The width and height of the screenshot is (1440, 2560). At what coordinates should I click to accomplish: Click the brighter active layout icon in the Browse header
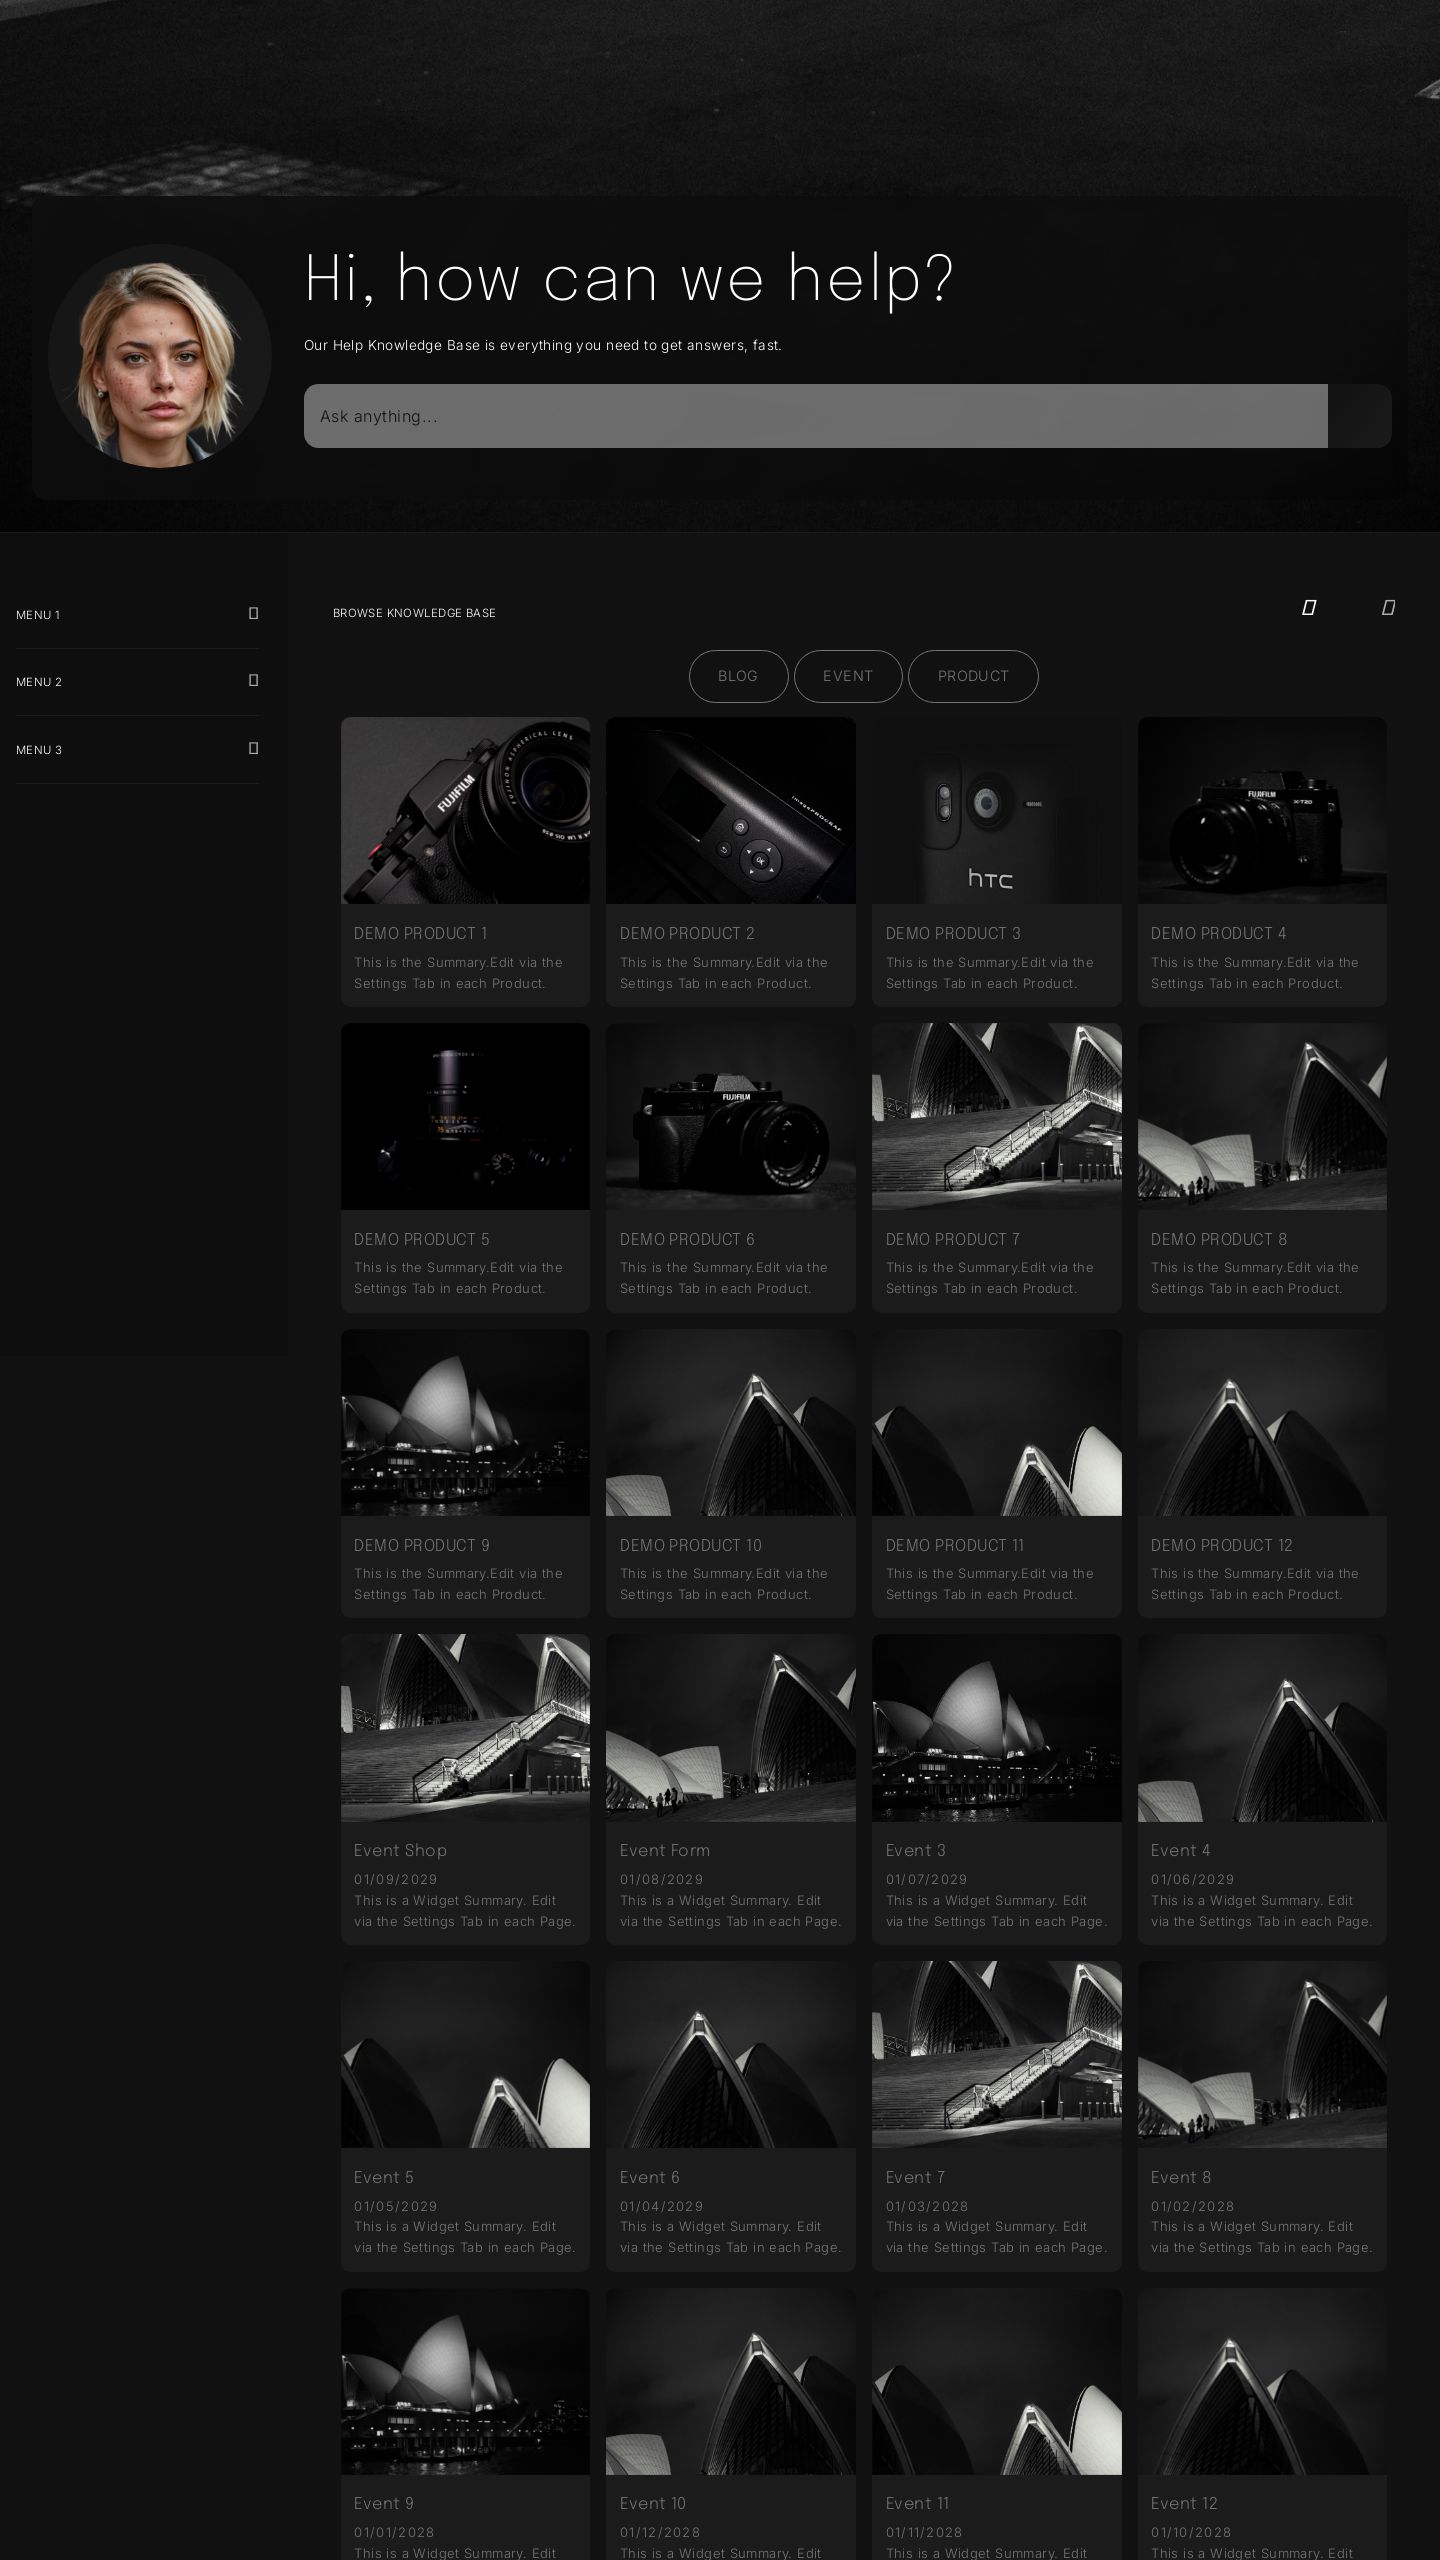pos(1308,608)
